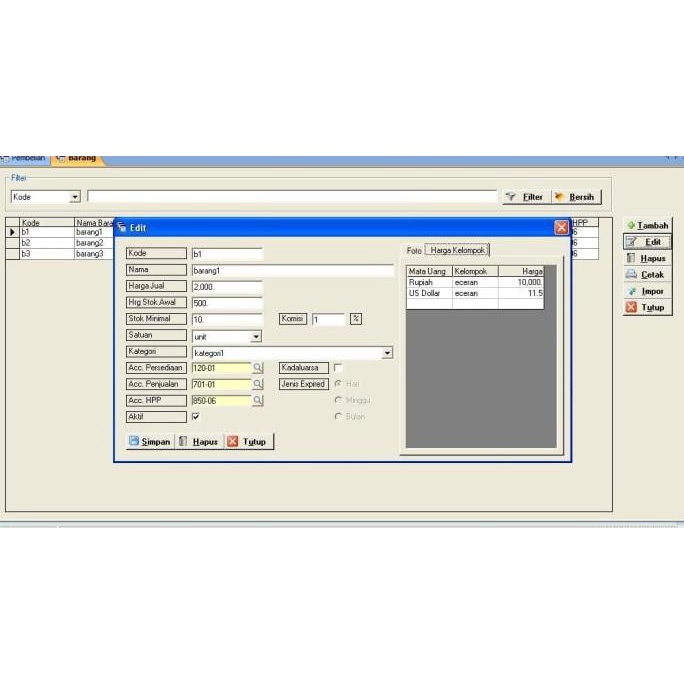Click the Komisi input field
Viewport: 684px width, 684px height.
(x=328, y=320)
